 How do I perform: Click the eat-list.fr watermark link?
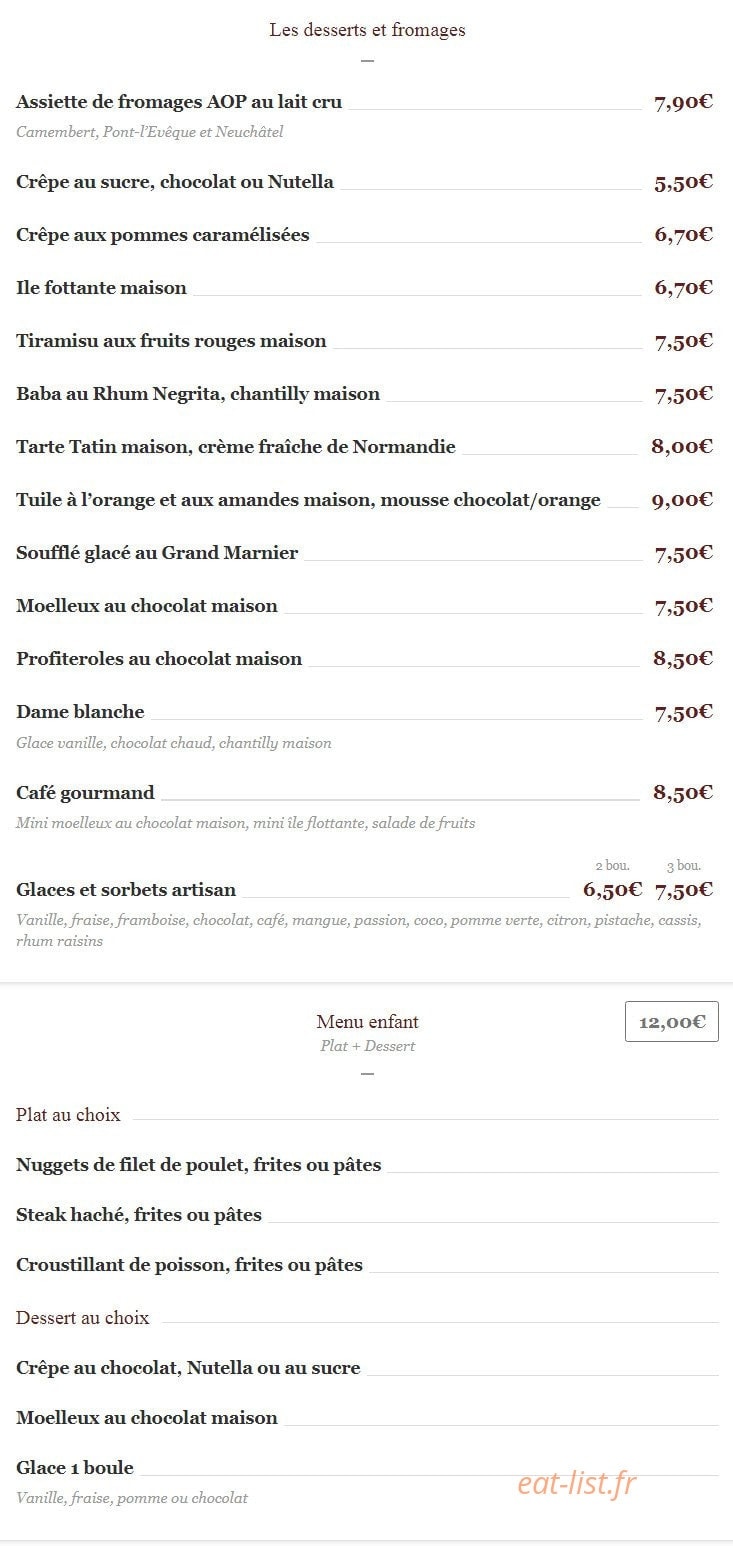[577, 1484]
